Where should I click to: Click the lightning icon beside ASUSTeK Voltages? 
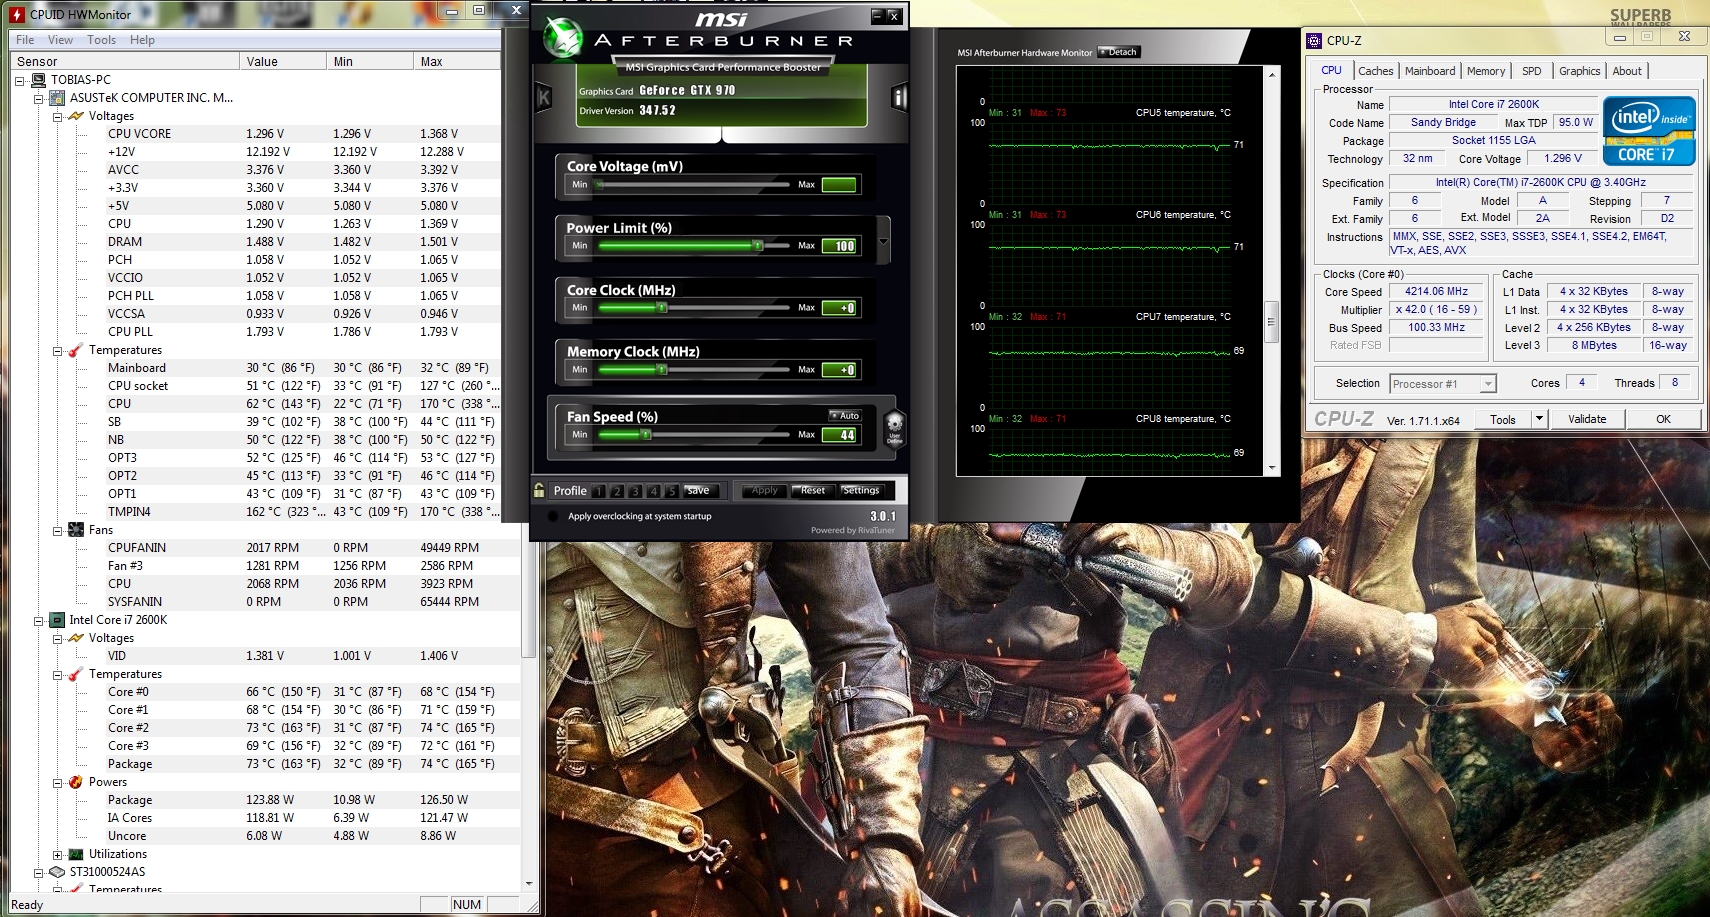coord(75,116)
